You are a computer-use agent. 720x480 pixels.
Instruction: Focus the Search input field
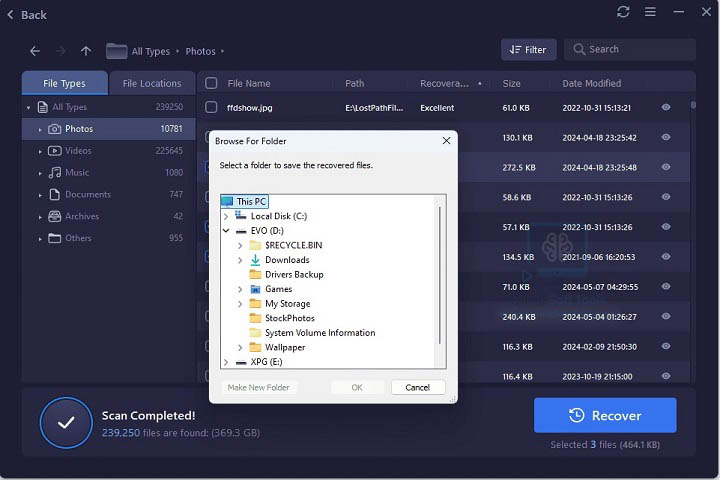coord(630,49)
